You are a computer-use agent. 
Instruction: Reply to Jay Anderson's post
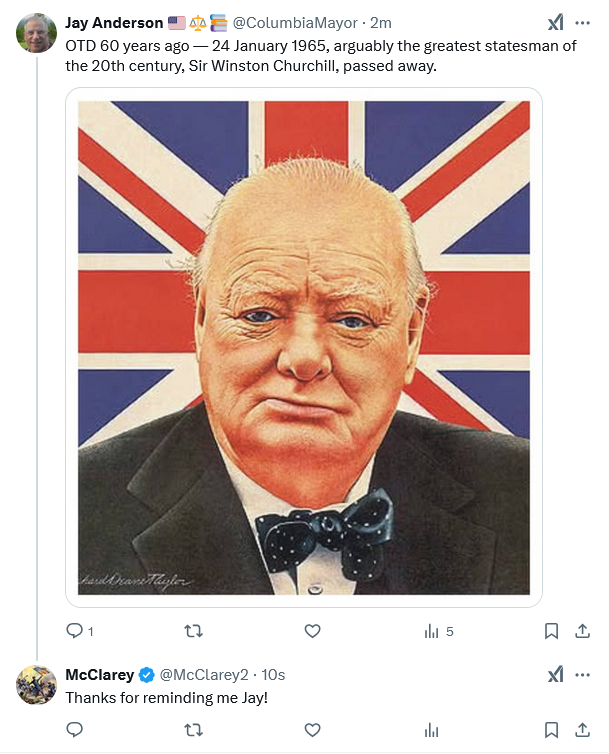pyautogui.click(x=74, y=631)
